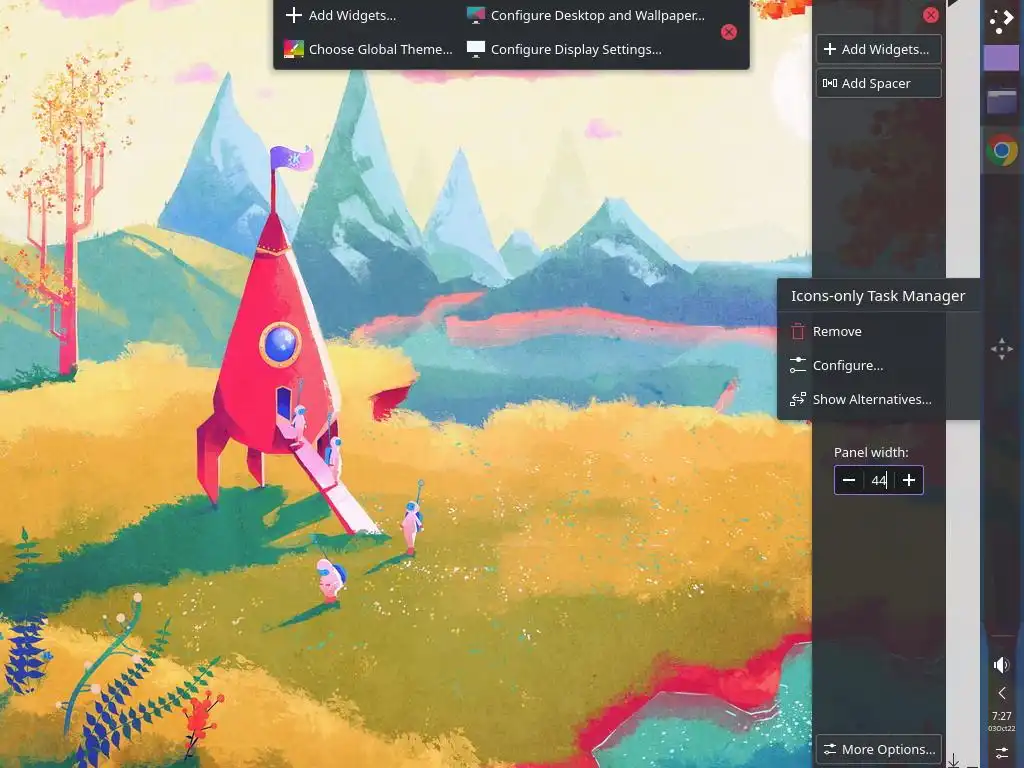The image size is (1024, 768).
Task: Close the desktop edit mode toolbar
Action: pos(729,32)
